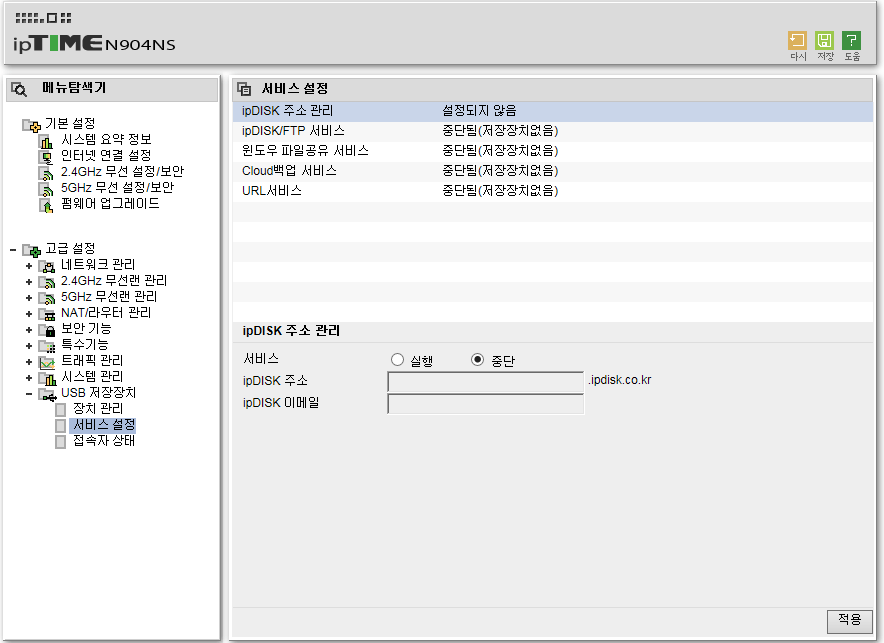884x643 pixels.
Task: Click the 적용 apply button
Action: [849, 620]
